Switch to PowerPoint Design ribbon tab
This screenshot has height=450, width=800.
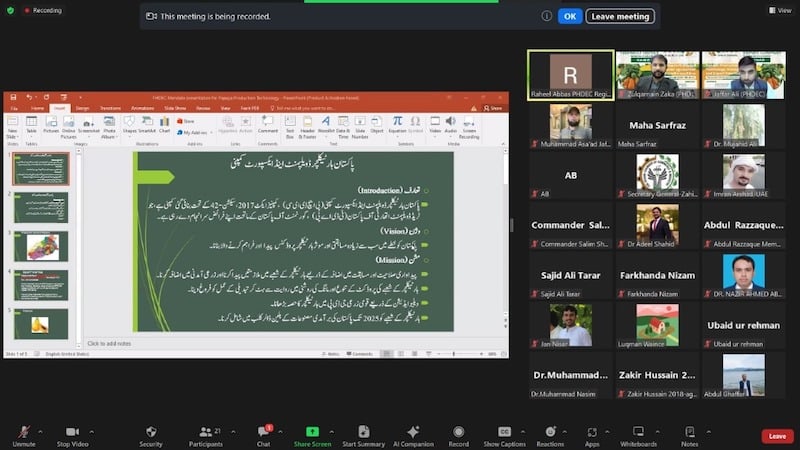pyautogui.click(x=82, y=108)
